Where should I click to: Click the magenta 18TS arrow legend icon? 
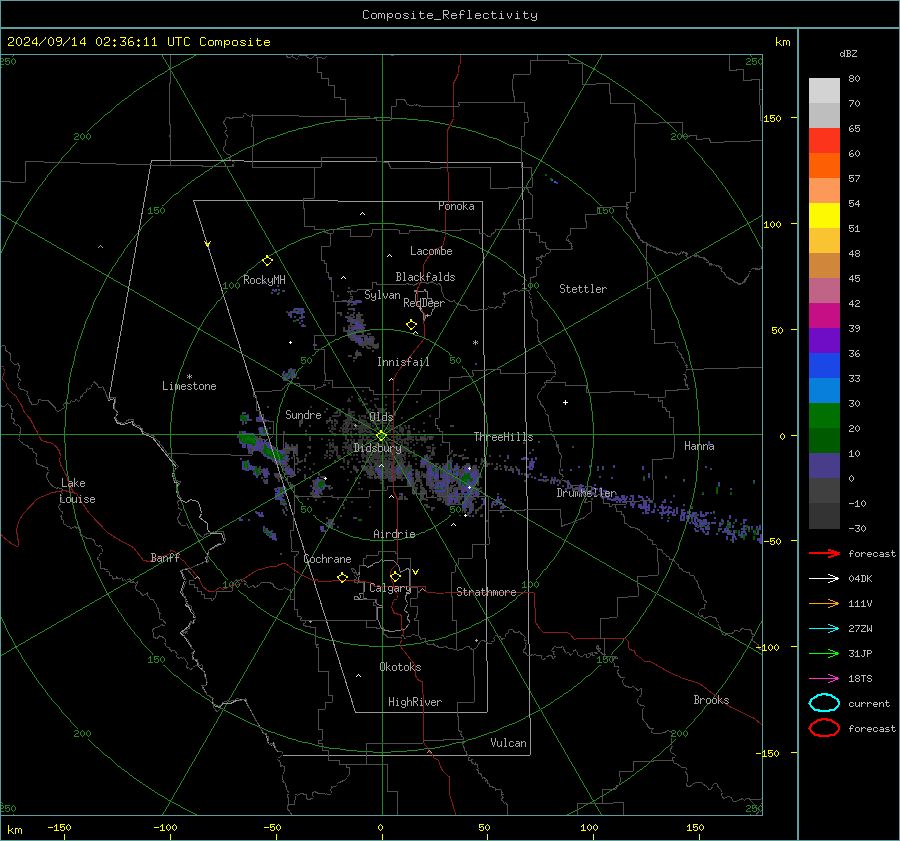click(824, 679)
